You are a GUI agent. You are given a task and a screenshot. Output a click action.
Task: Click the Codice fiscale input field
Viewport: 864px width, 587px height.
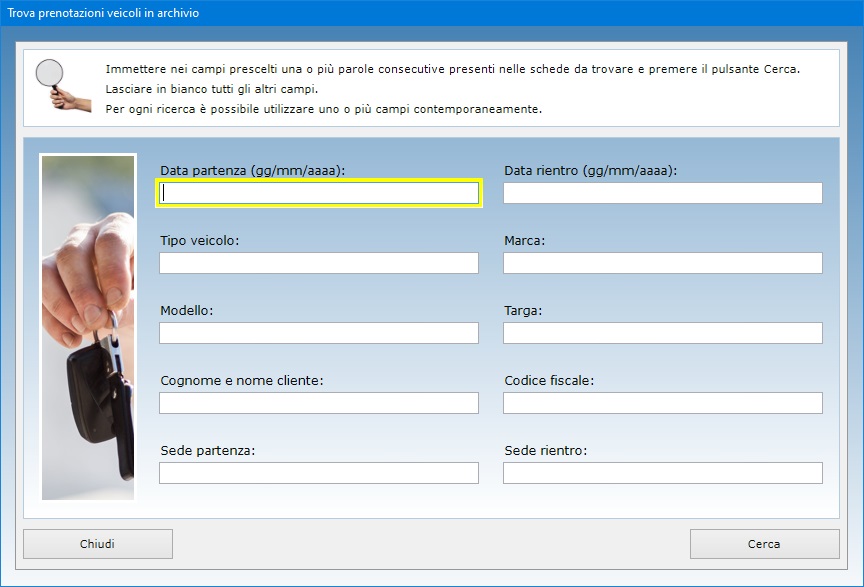tap(662, 403)
